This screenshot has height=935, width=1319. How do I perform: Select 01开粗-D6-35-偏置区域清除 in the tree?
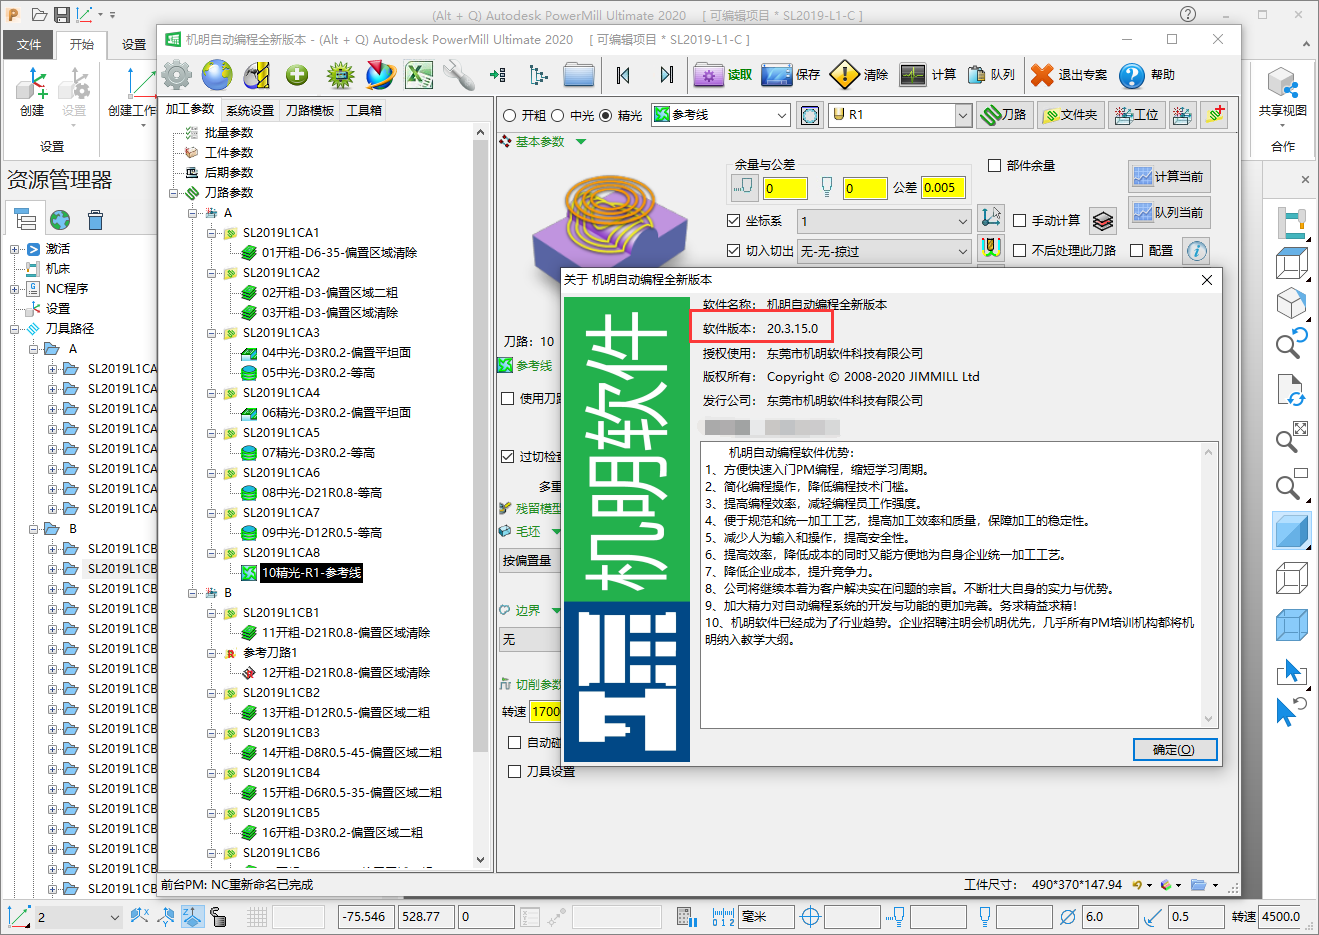point(339,253)
